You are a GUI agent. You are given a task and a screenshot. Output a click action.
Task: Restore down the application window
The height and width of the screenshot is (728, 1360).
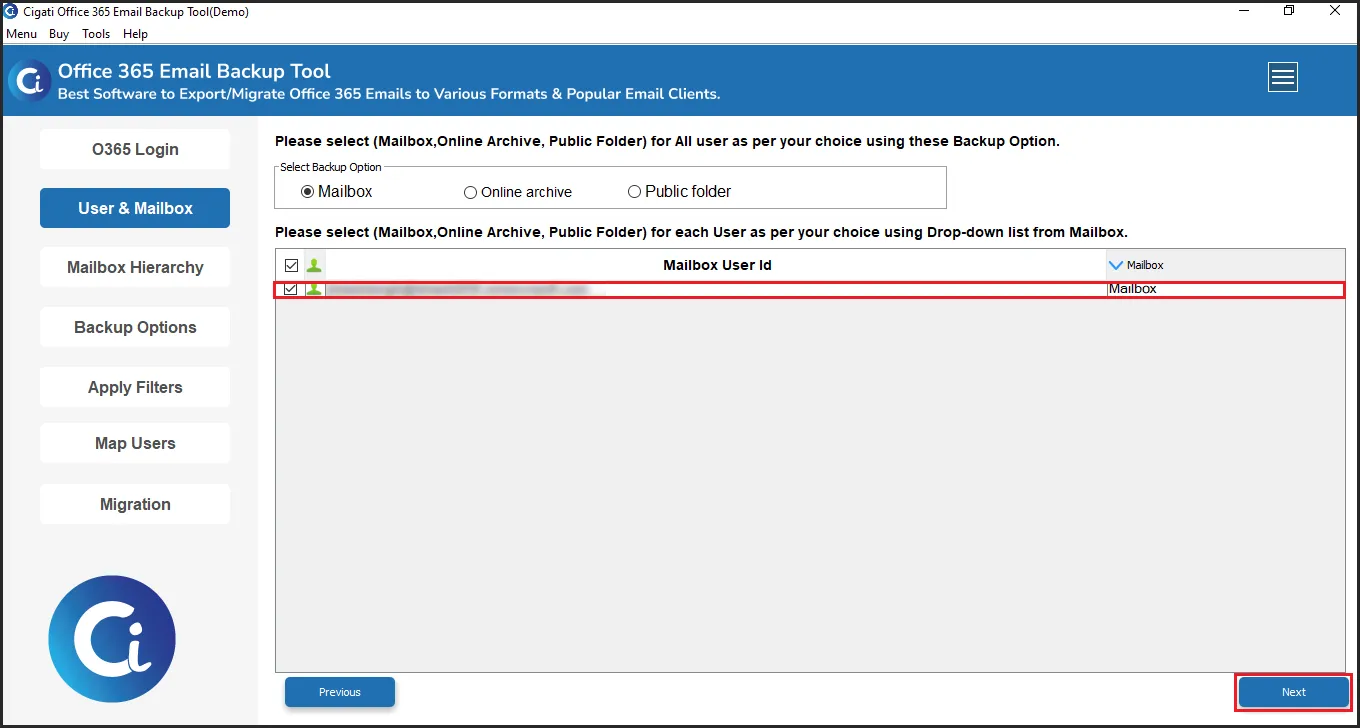[x=1289, y=11]
